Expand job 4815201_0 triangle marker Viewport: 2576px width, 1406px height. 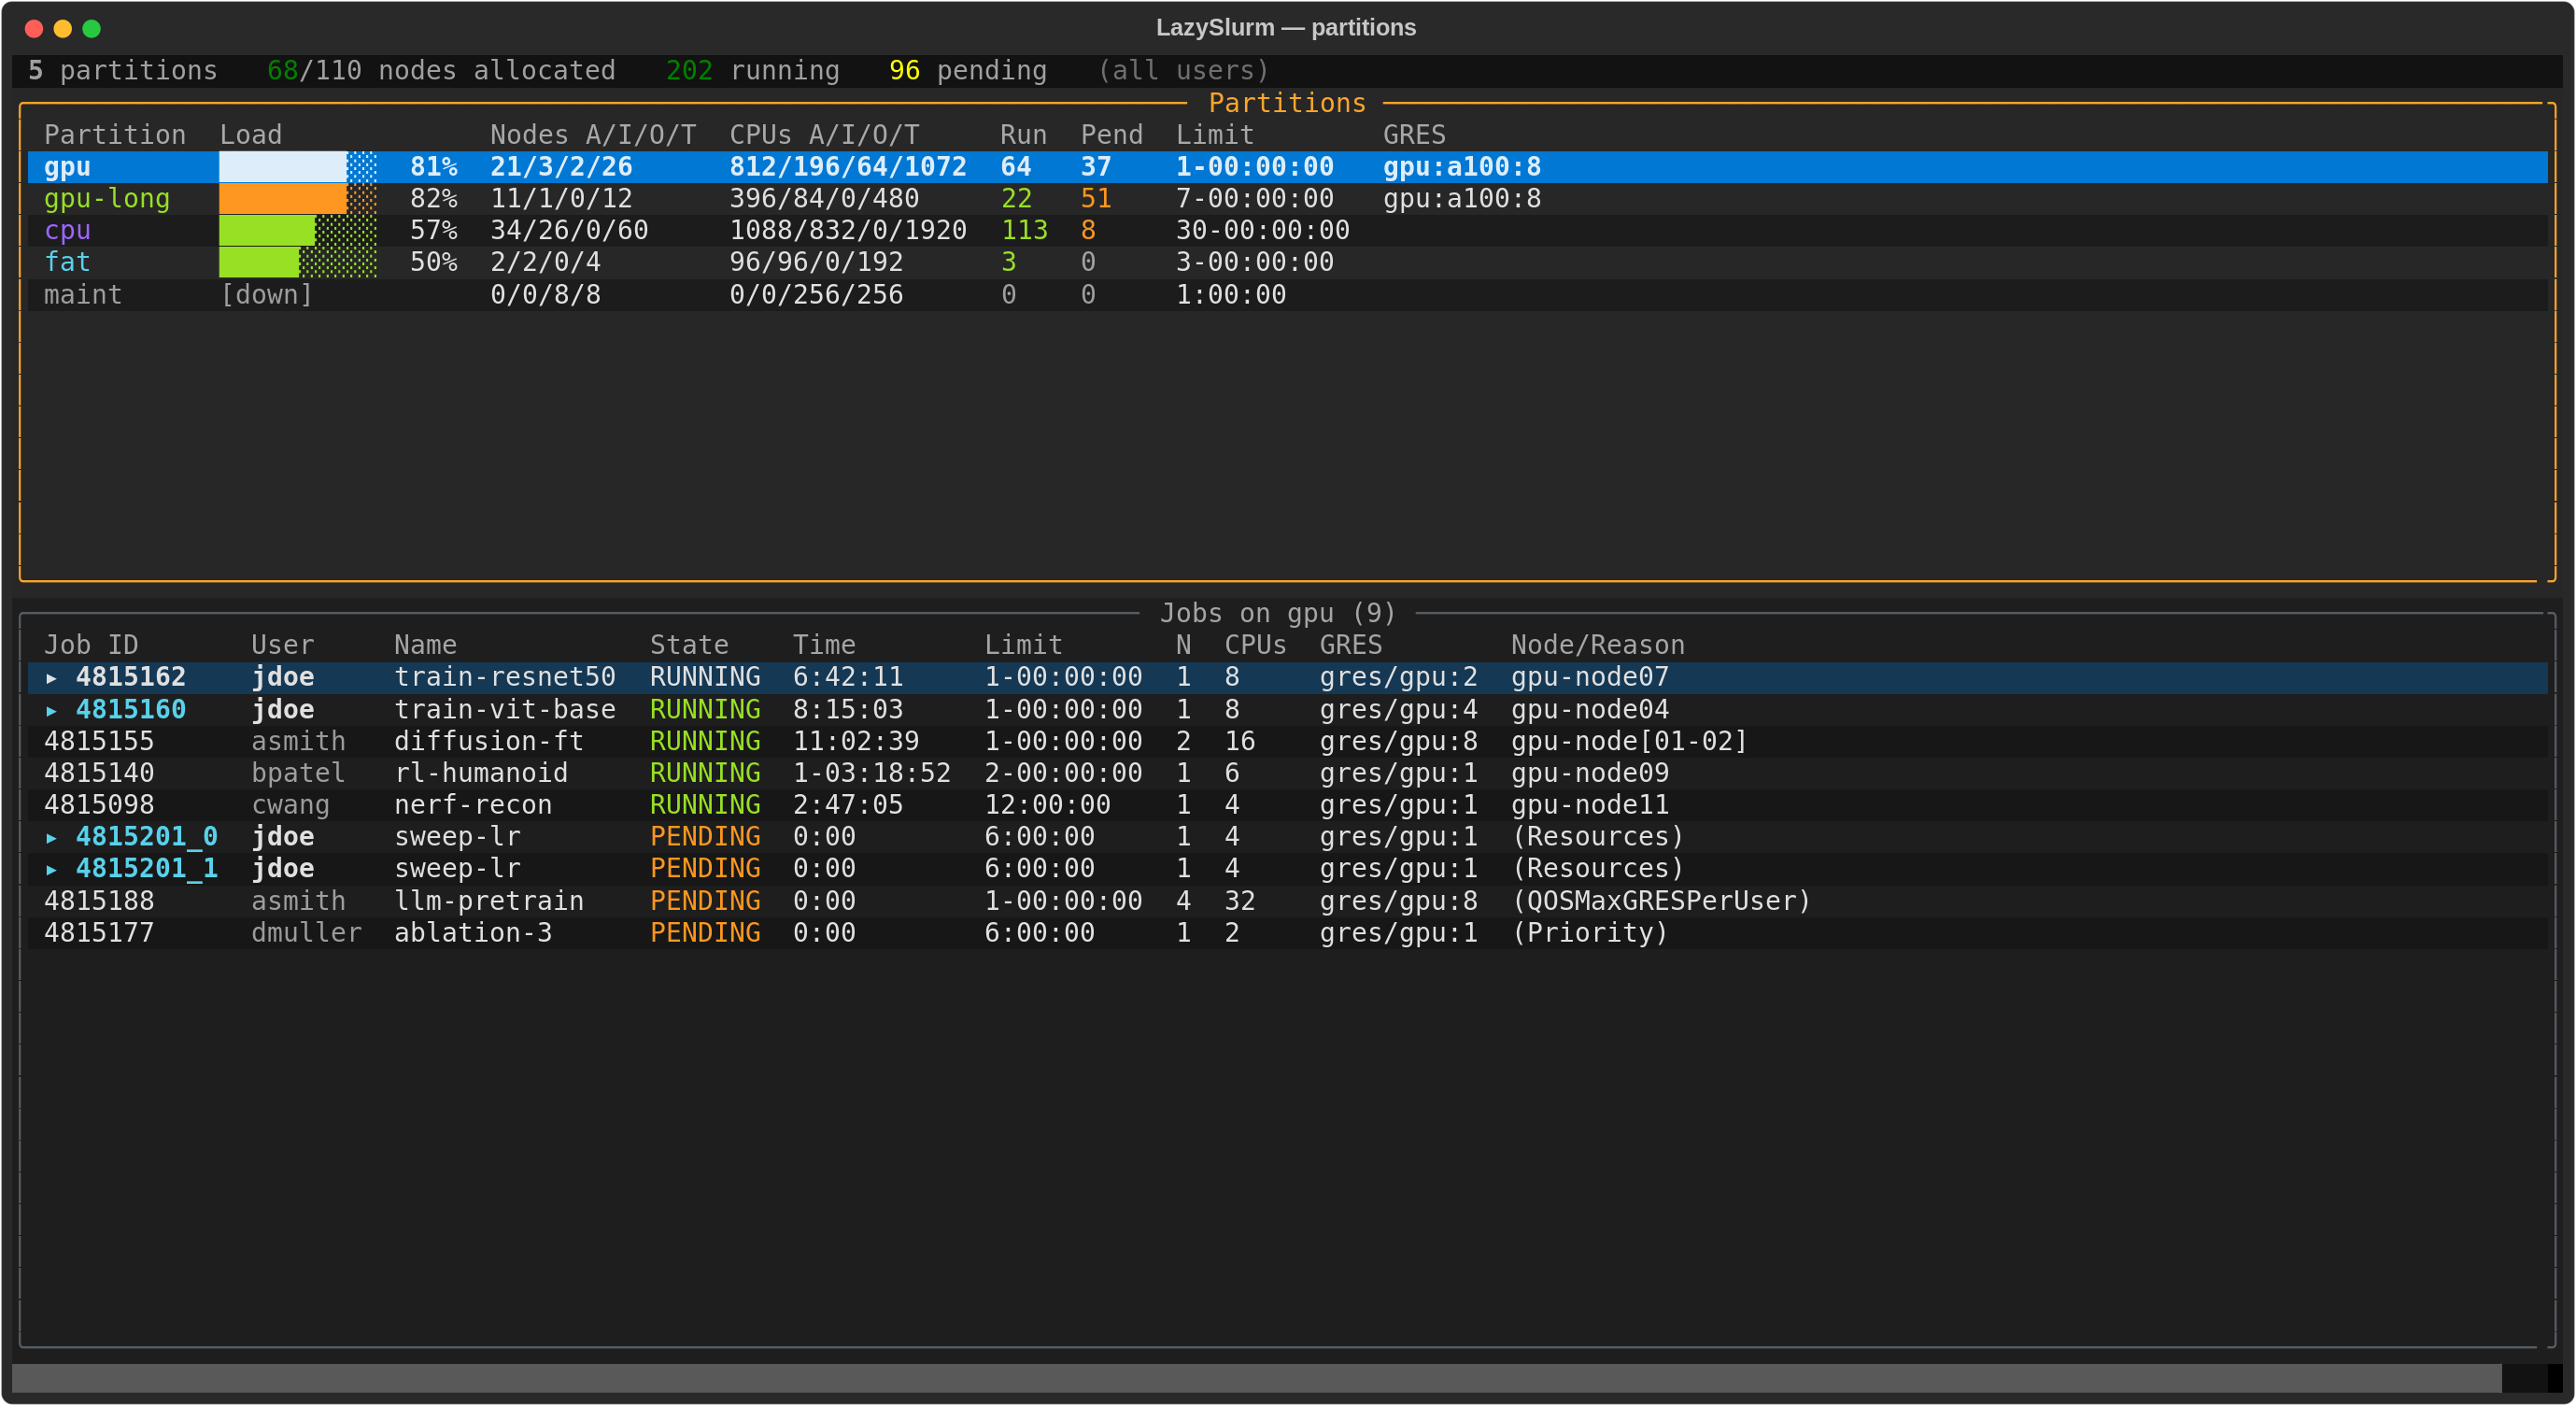tap(51, 837)
